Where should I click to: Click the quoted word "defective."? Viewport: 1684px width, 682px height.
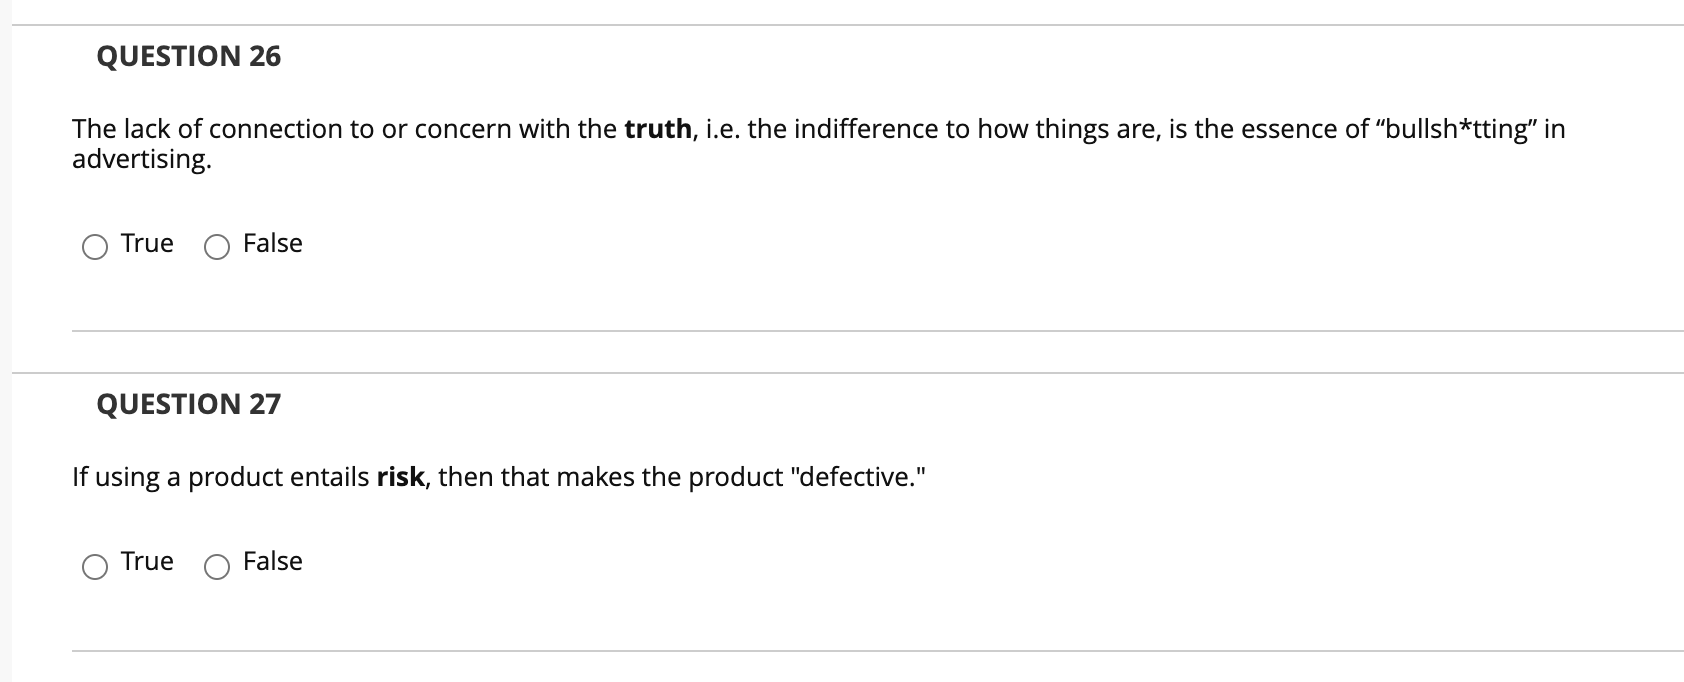[857, 477]
